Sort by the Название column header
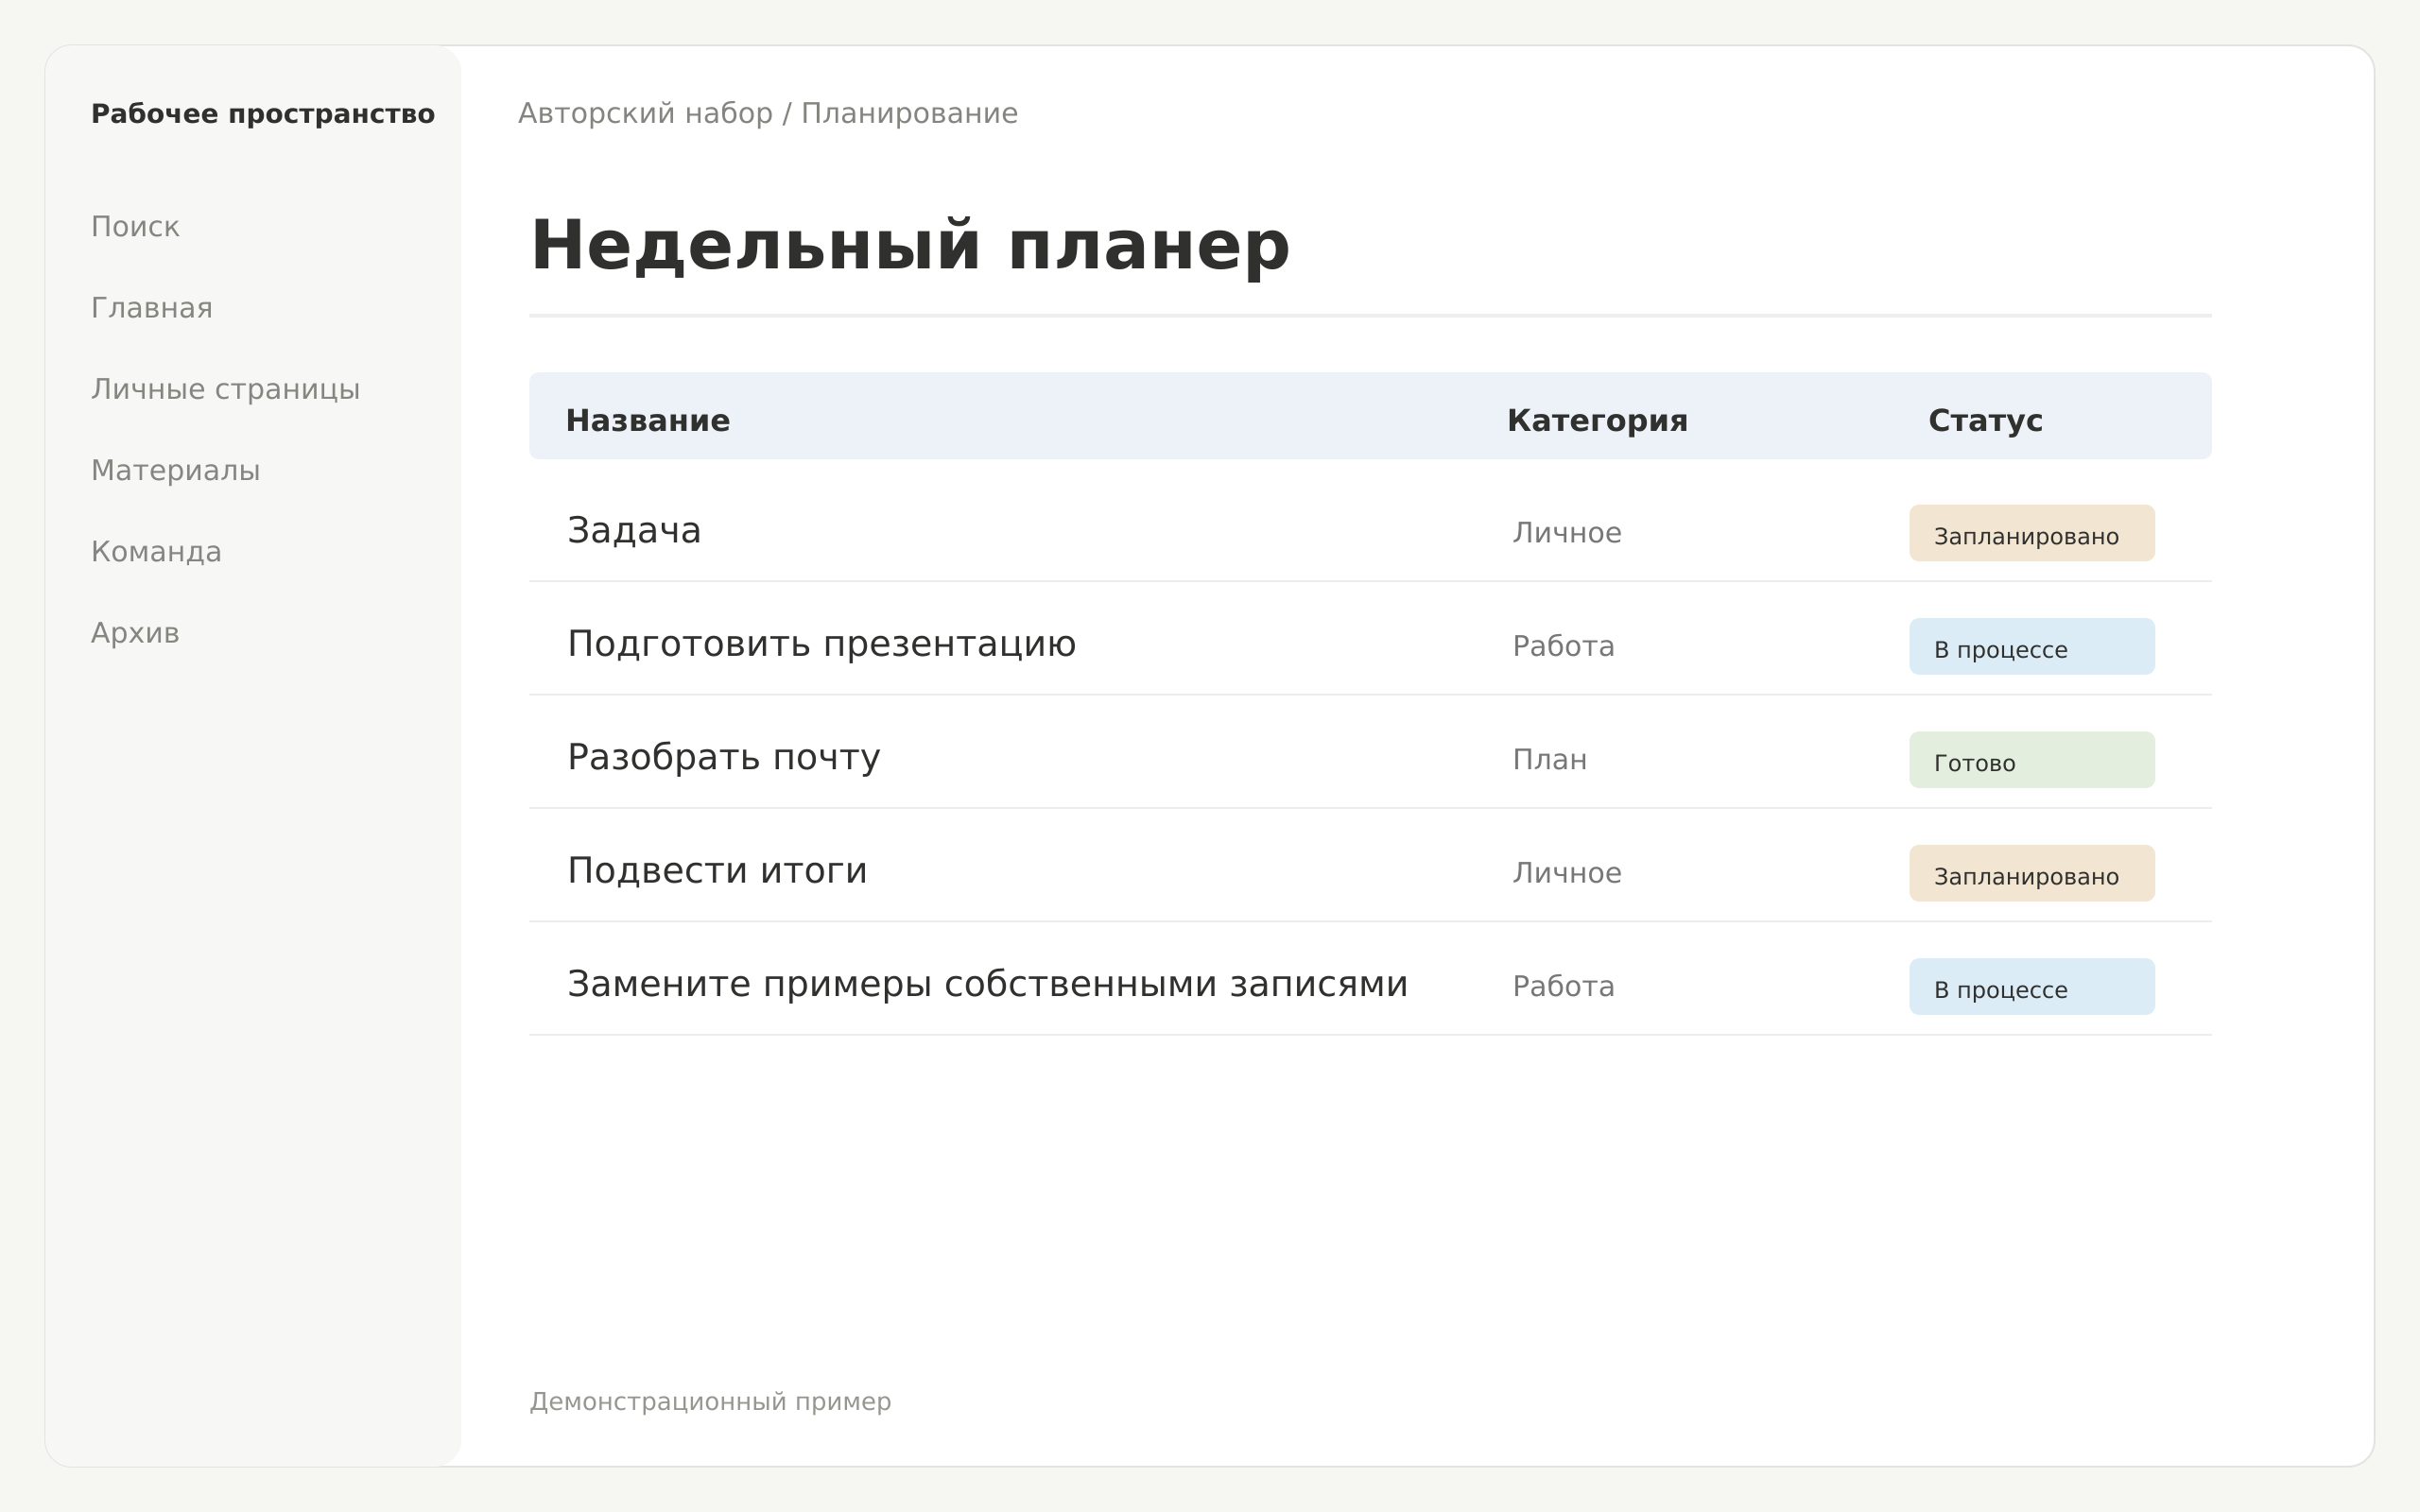The height and width of the screenshot is (1512, 2420). point(648,420)
